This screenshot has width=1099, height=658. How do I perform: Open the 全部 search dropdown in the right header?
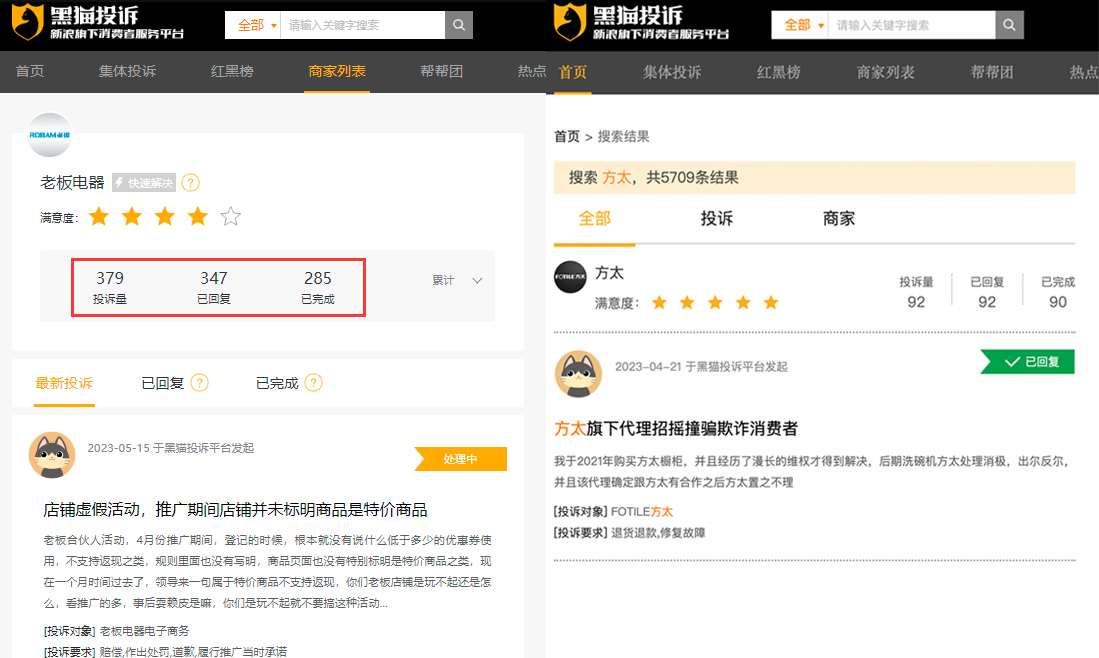click(799, 25)
